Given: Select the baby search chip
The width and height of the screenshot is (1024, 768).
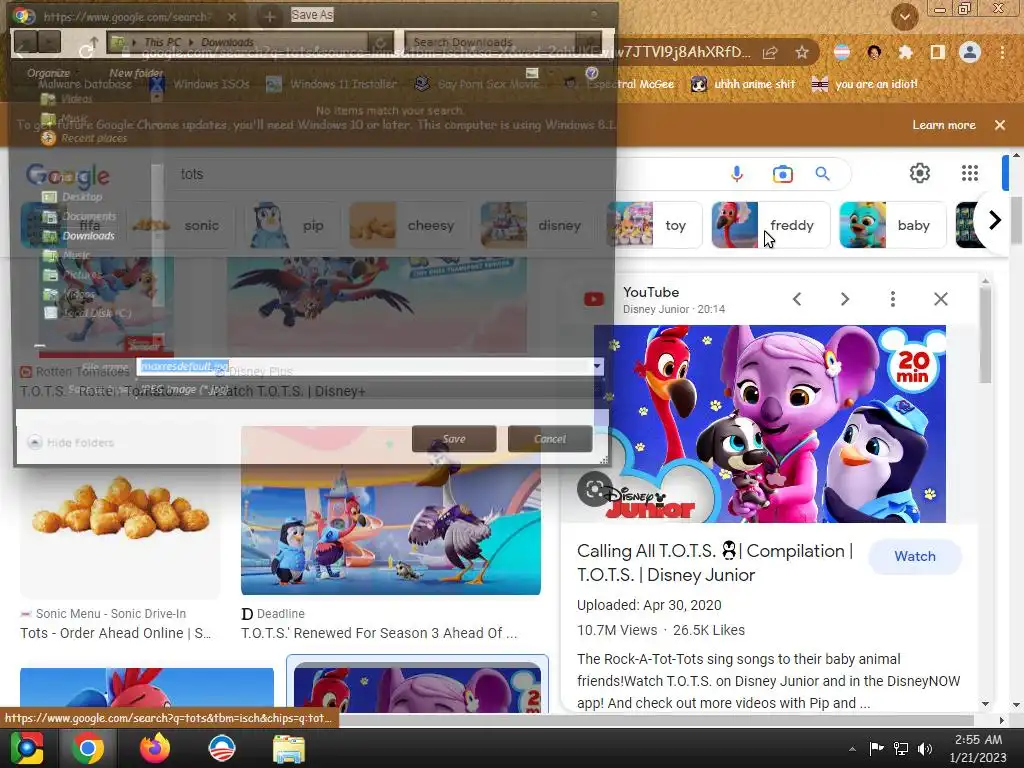Looking at the screenshot, I should point(892,225).
